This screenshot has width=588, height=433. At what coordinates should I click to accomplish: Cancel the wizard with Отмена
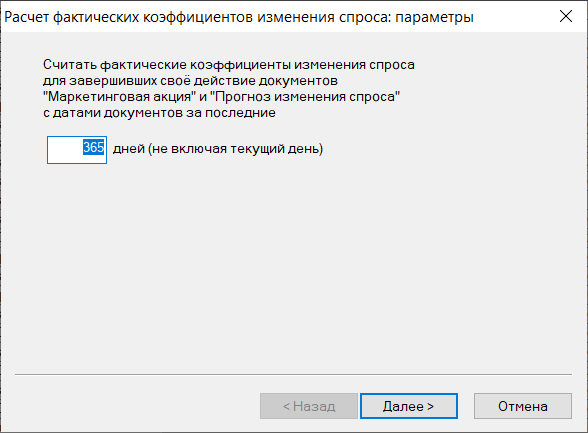point(523,406)
